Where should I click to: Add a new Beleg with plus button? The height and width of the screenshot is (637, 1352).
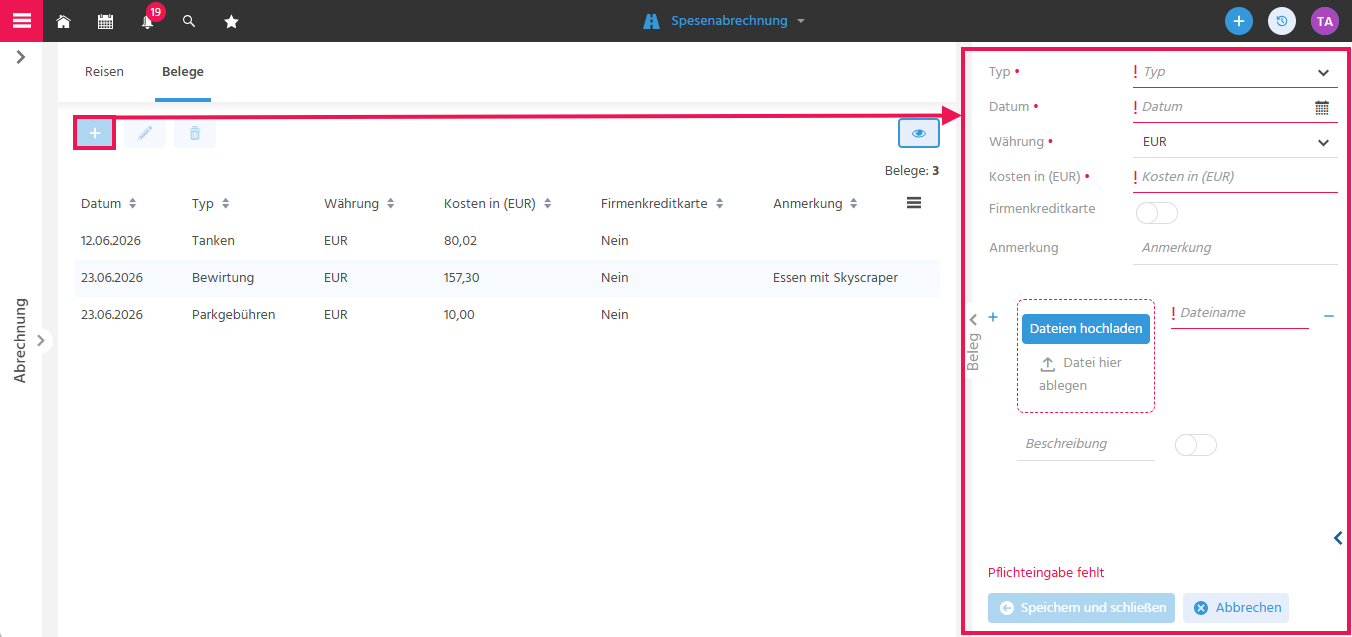(x=95, y=133)
